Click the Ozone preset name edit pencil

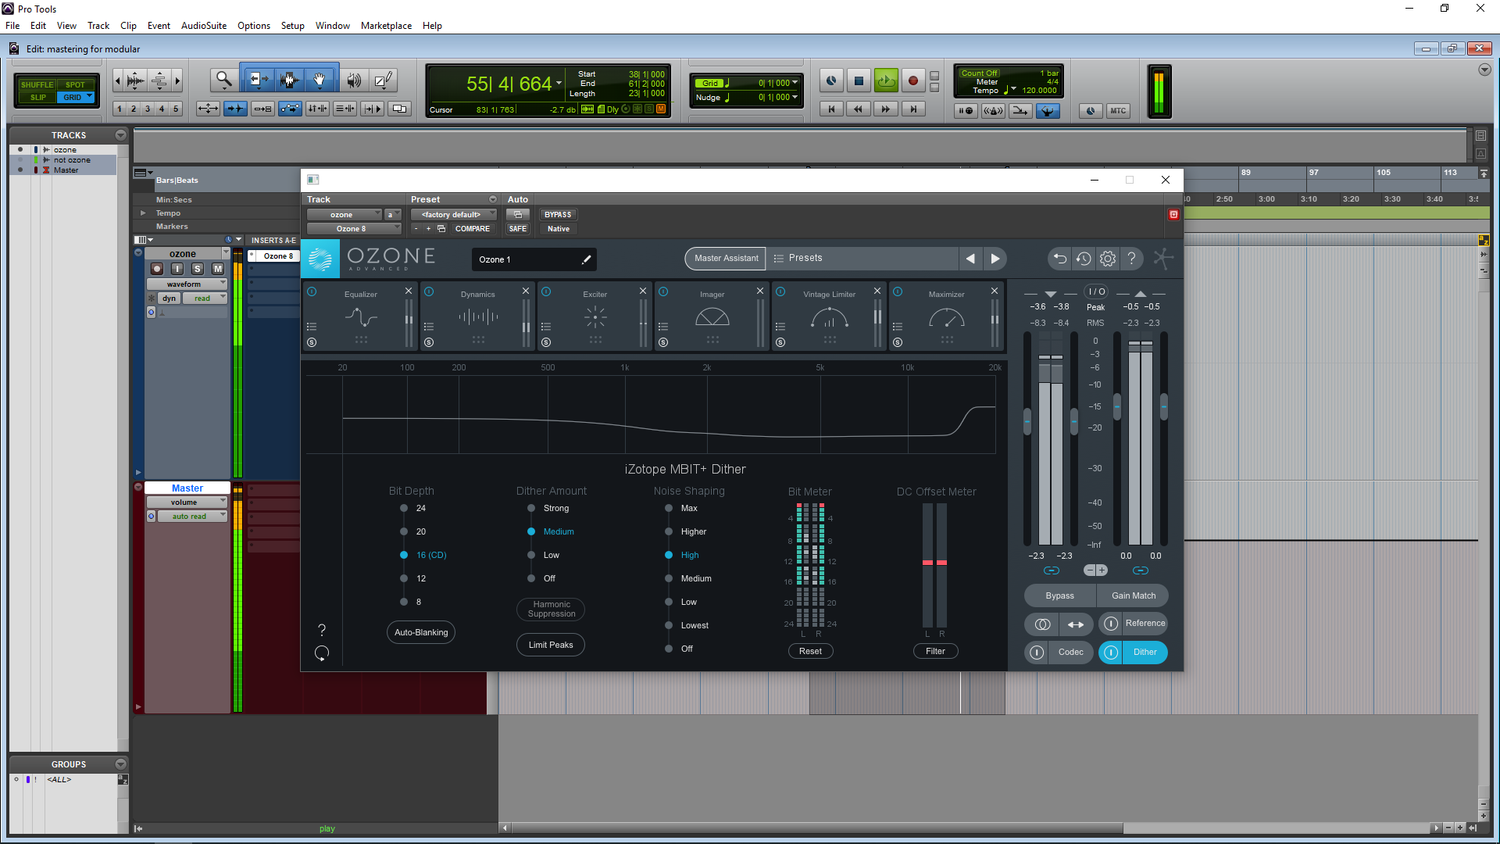point(587,260)
